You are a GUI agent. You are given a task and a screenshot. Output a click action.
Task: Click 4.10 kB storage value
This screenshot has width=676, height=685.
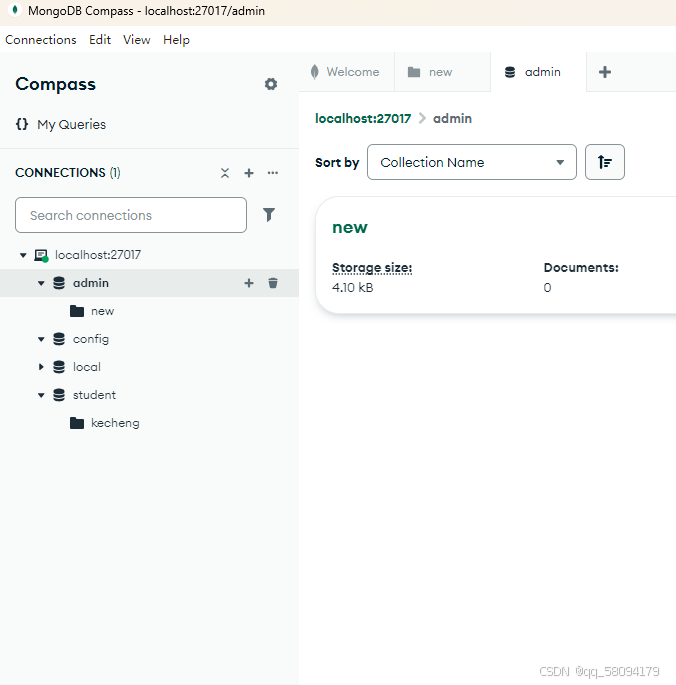pos(353,287)
